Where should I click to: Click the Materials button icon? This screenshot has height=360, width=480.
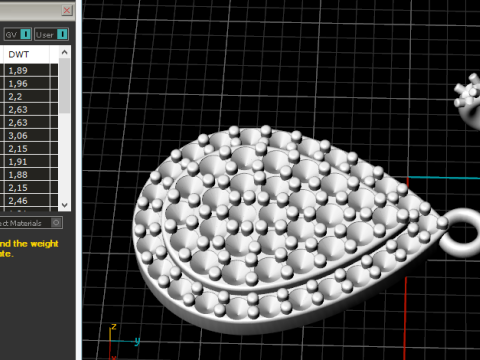(x=56, y=223)
